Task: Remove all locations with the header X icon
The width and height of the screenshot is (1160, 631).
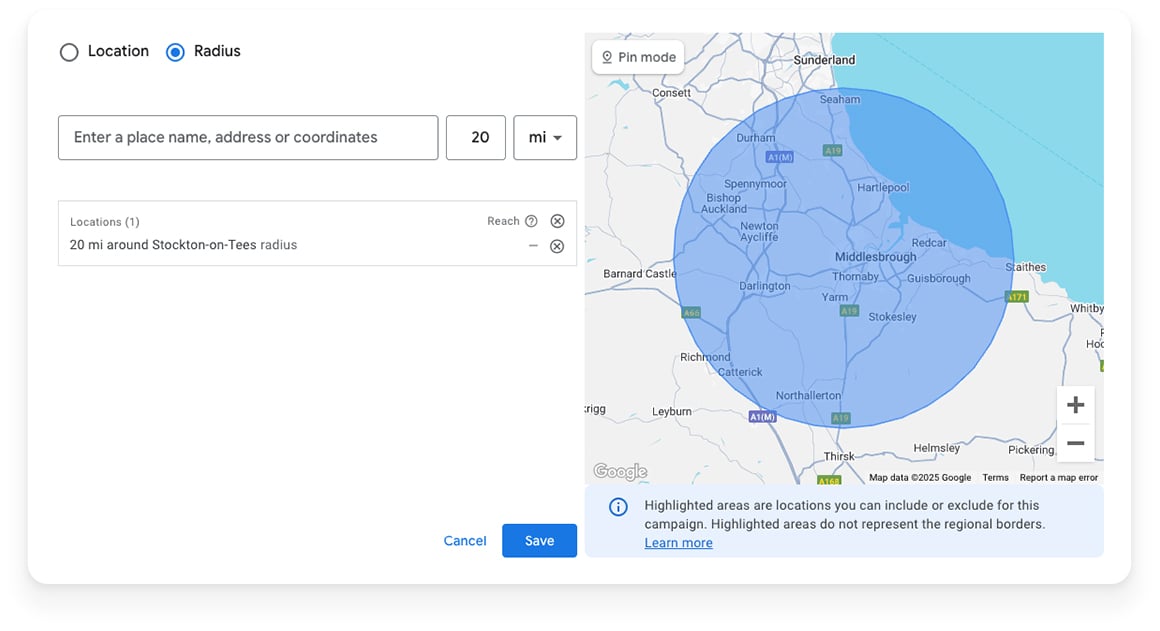Action: tap(557, 221)
